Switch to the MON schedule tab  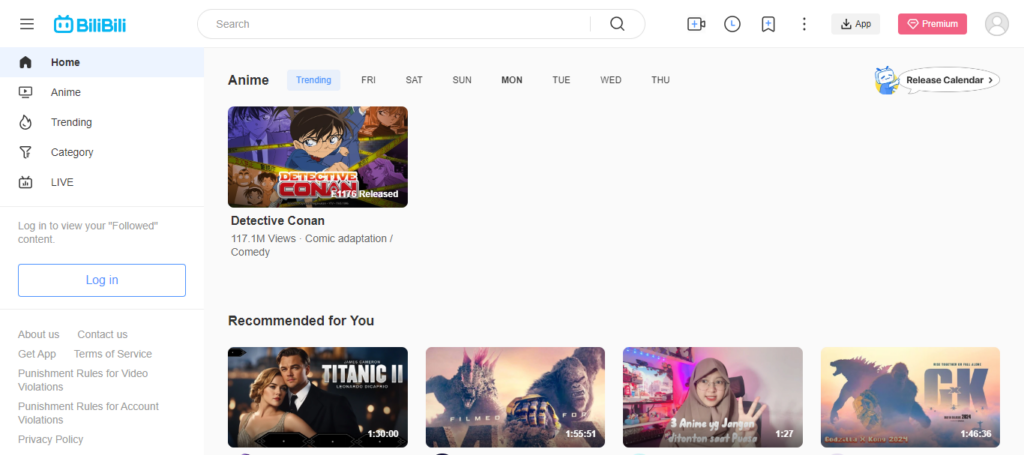coord(511,80)
